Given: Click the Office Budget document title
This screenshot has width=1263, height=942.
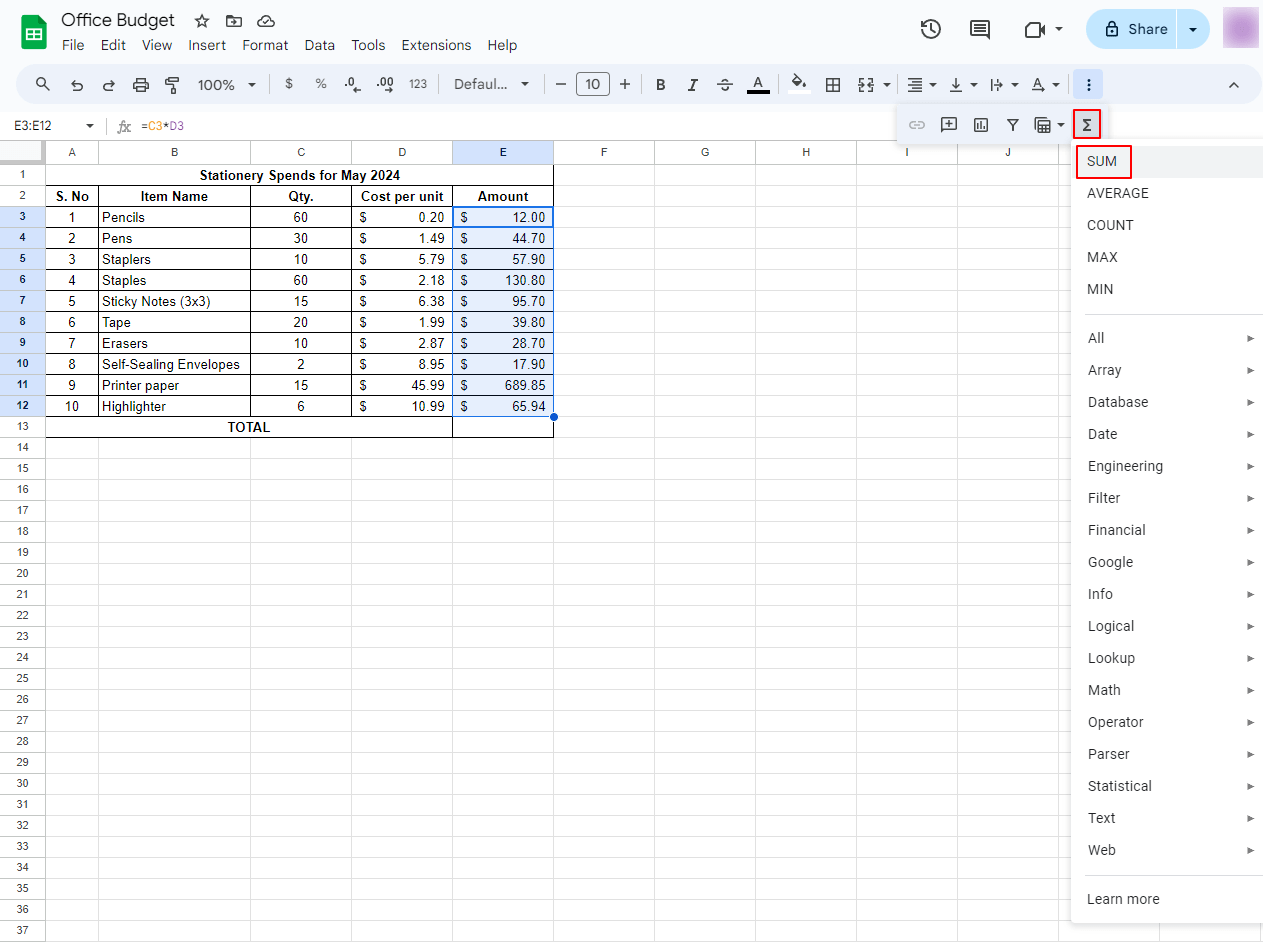Looking at the screenshot, I should click(118, 20).
